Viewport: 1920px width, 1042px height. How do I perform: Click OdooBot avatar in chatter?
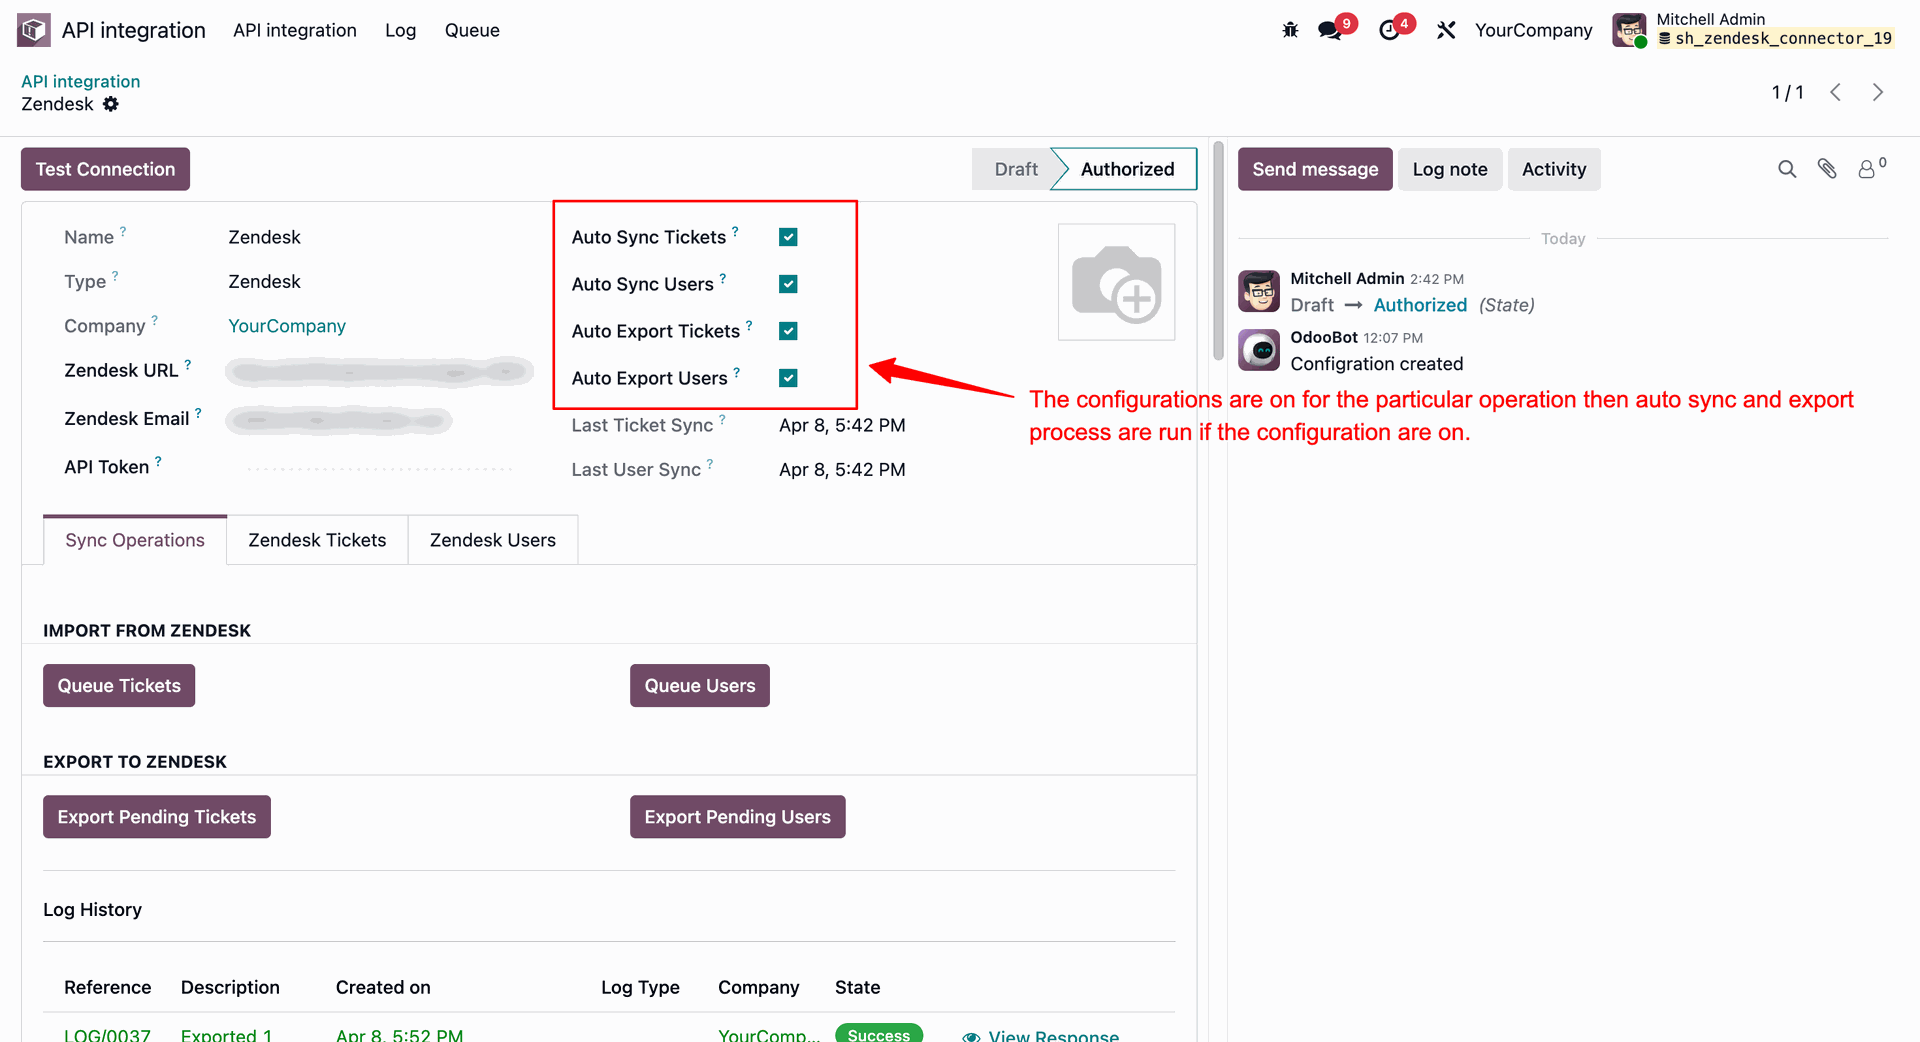point(1259,350)
